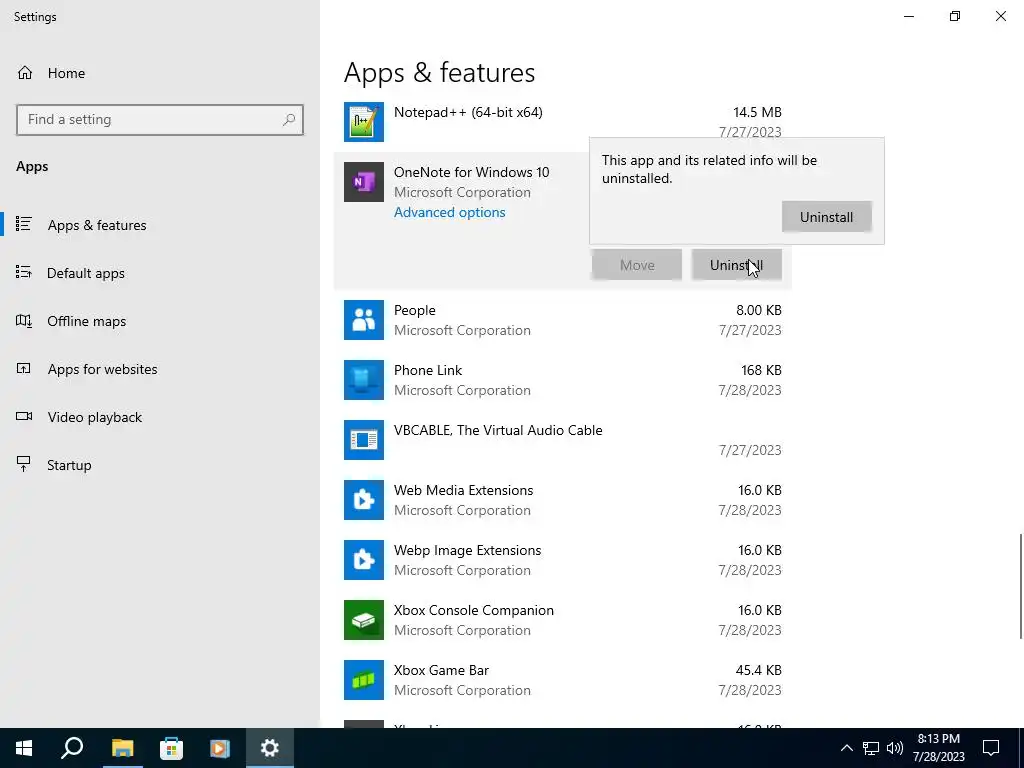1024x768 pixels.
Task: Click the Xbox Console Companion icon
Action: click(x=364, y=620)
